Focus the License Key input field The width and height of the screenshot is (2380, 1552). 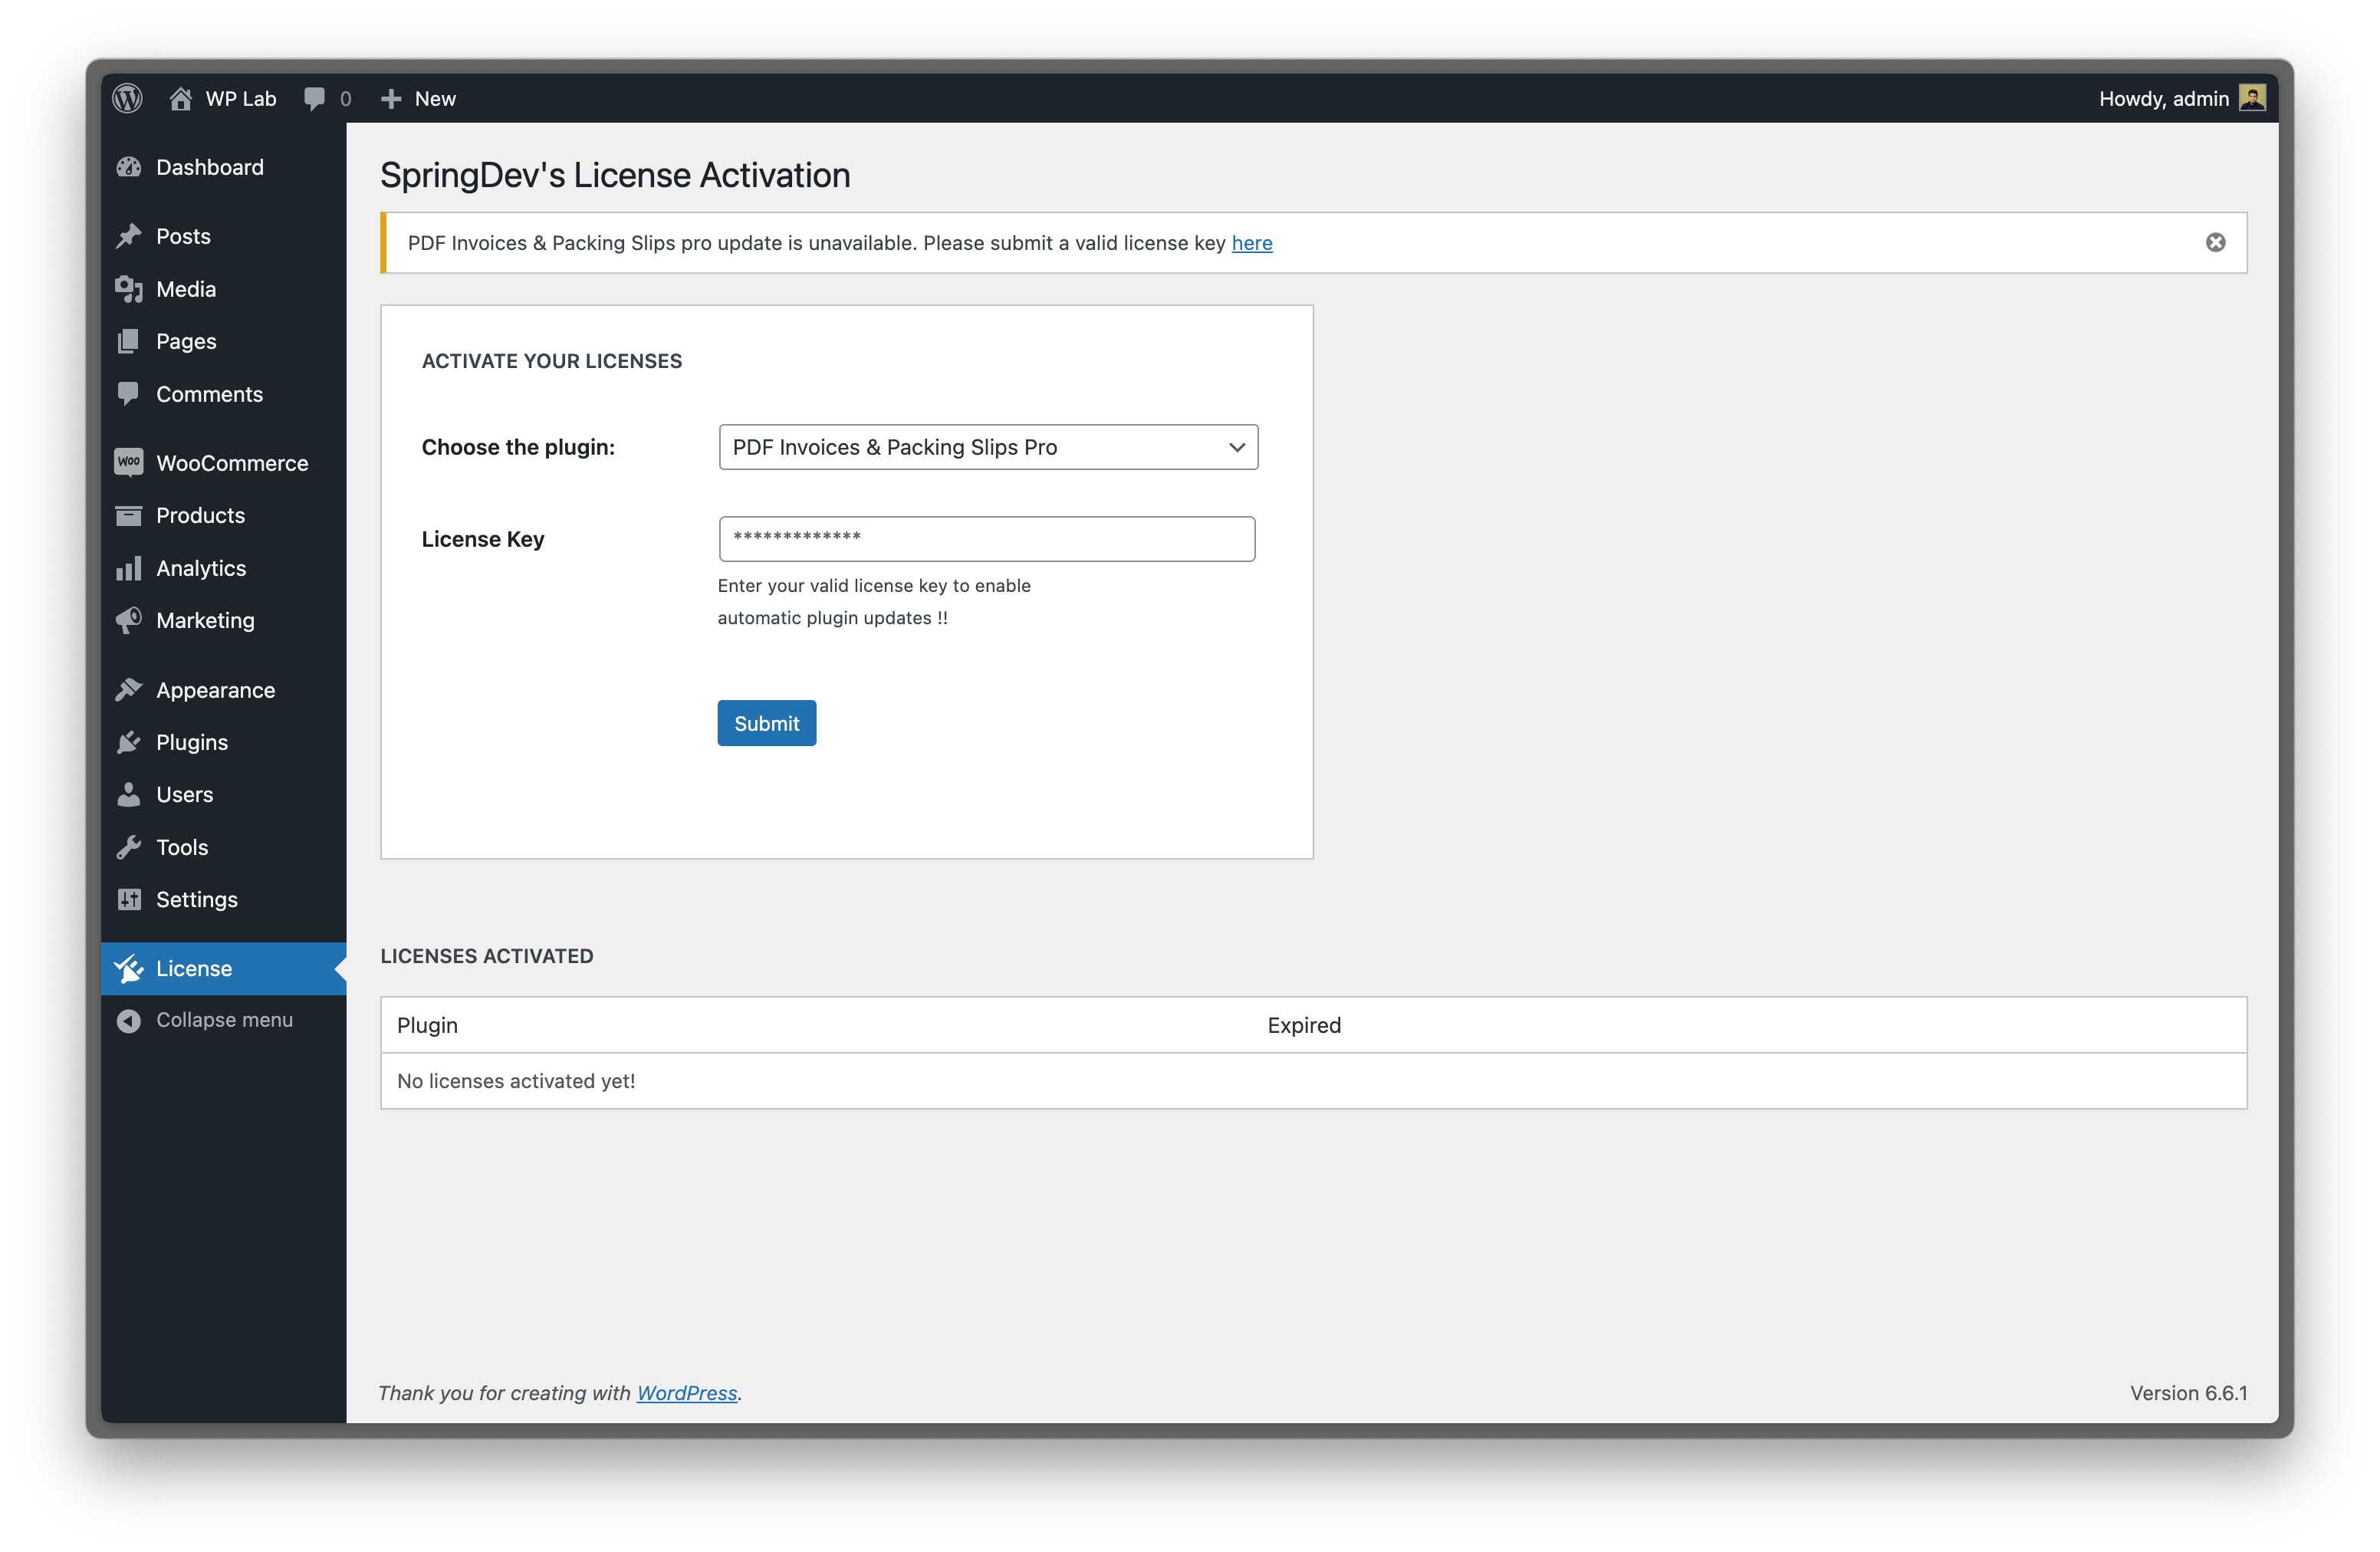[x=986, y=539]
